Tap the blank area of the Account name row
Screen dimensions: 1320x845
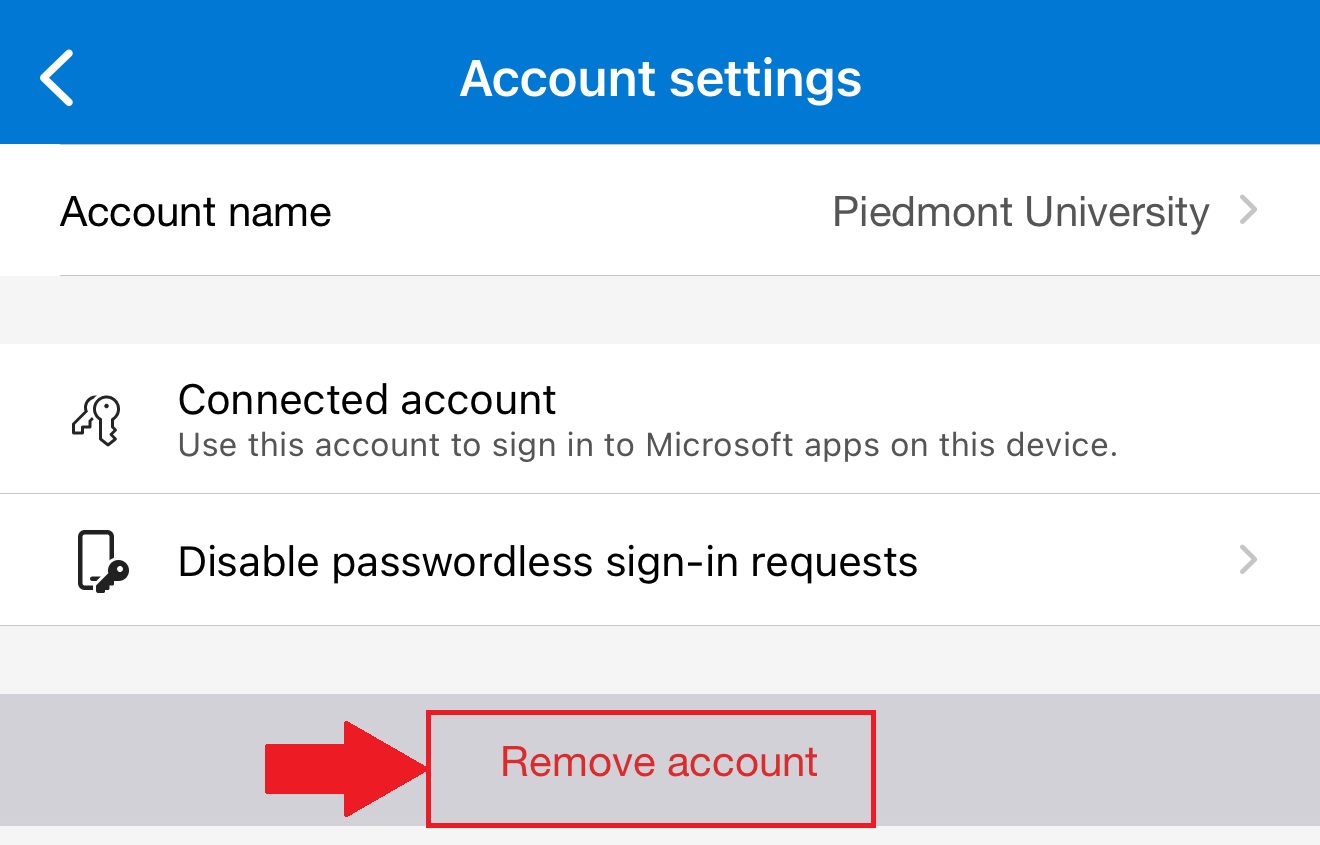(580, 212)
